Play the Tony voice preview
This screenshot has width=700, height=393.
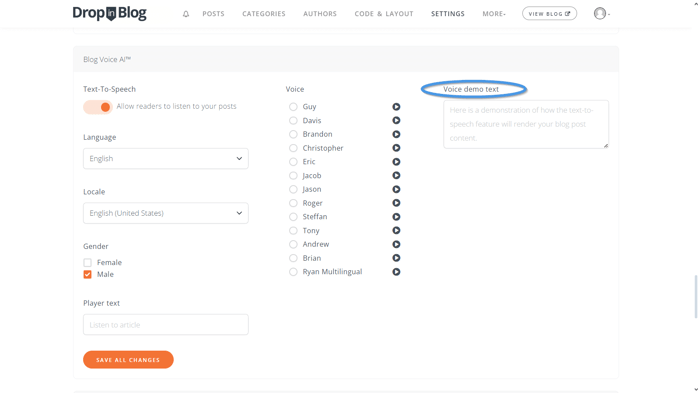pos(396,230)
